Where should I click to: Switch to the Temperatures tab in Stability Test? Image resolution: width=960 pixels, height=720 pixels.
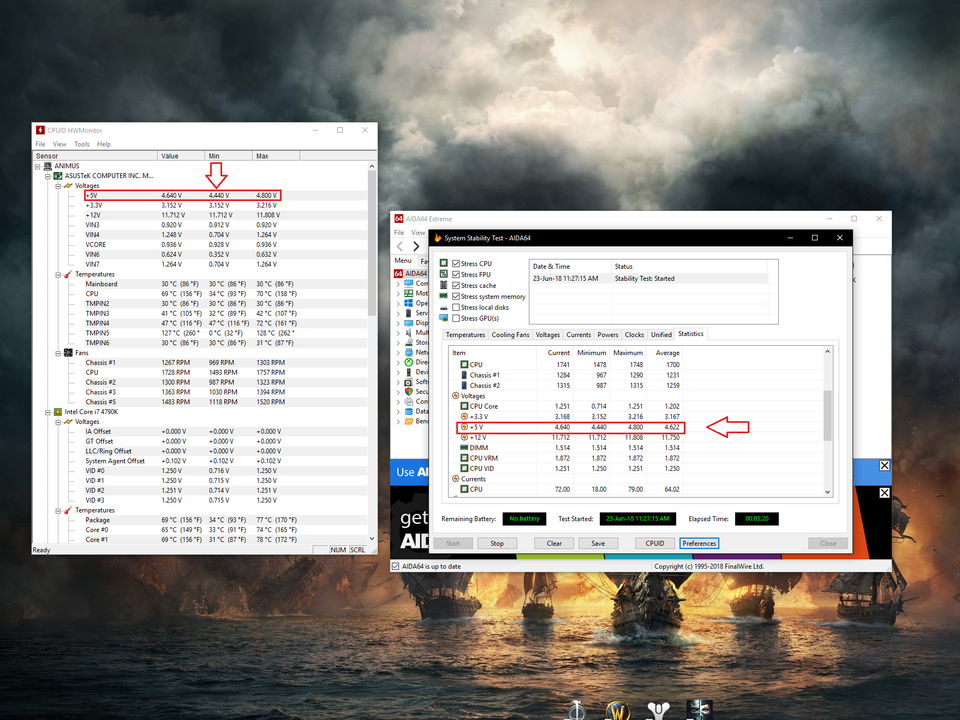click(x=465, y=335)
